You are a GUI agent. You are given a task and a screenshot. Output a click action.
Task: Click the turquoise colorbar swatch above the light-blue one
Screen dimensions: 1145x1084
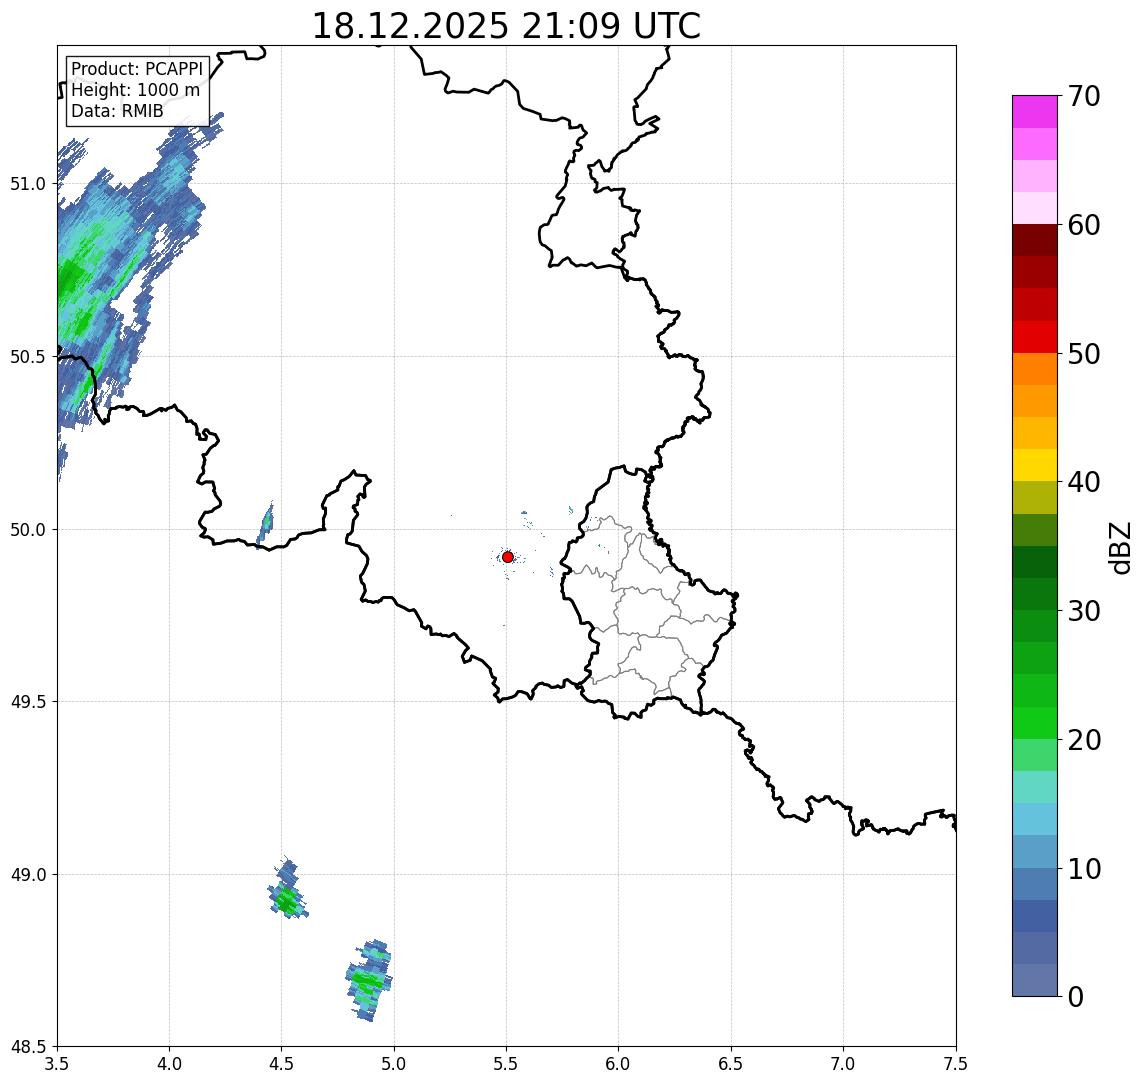(1035, 787)
